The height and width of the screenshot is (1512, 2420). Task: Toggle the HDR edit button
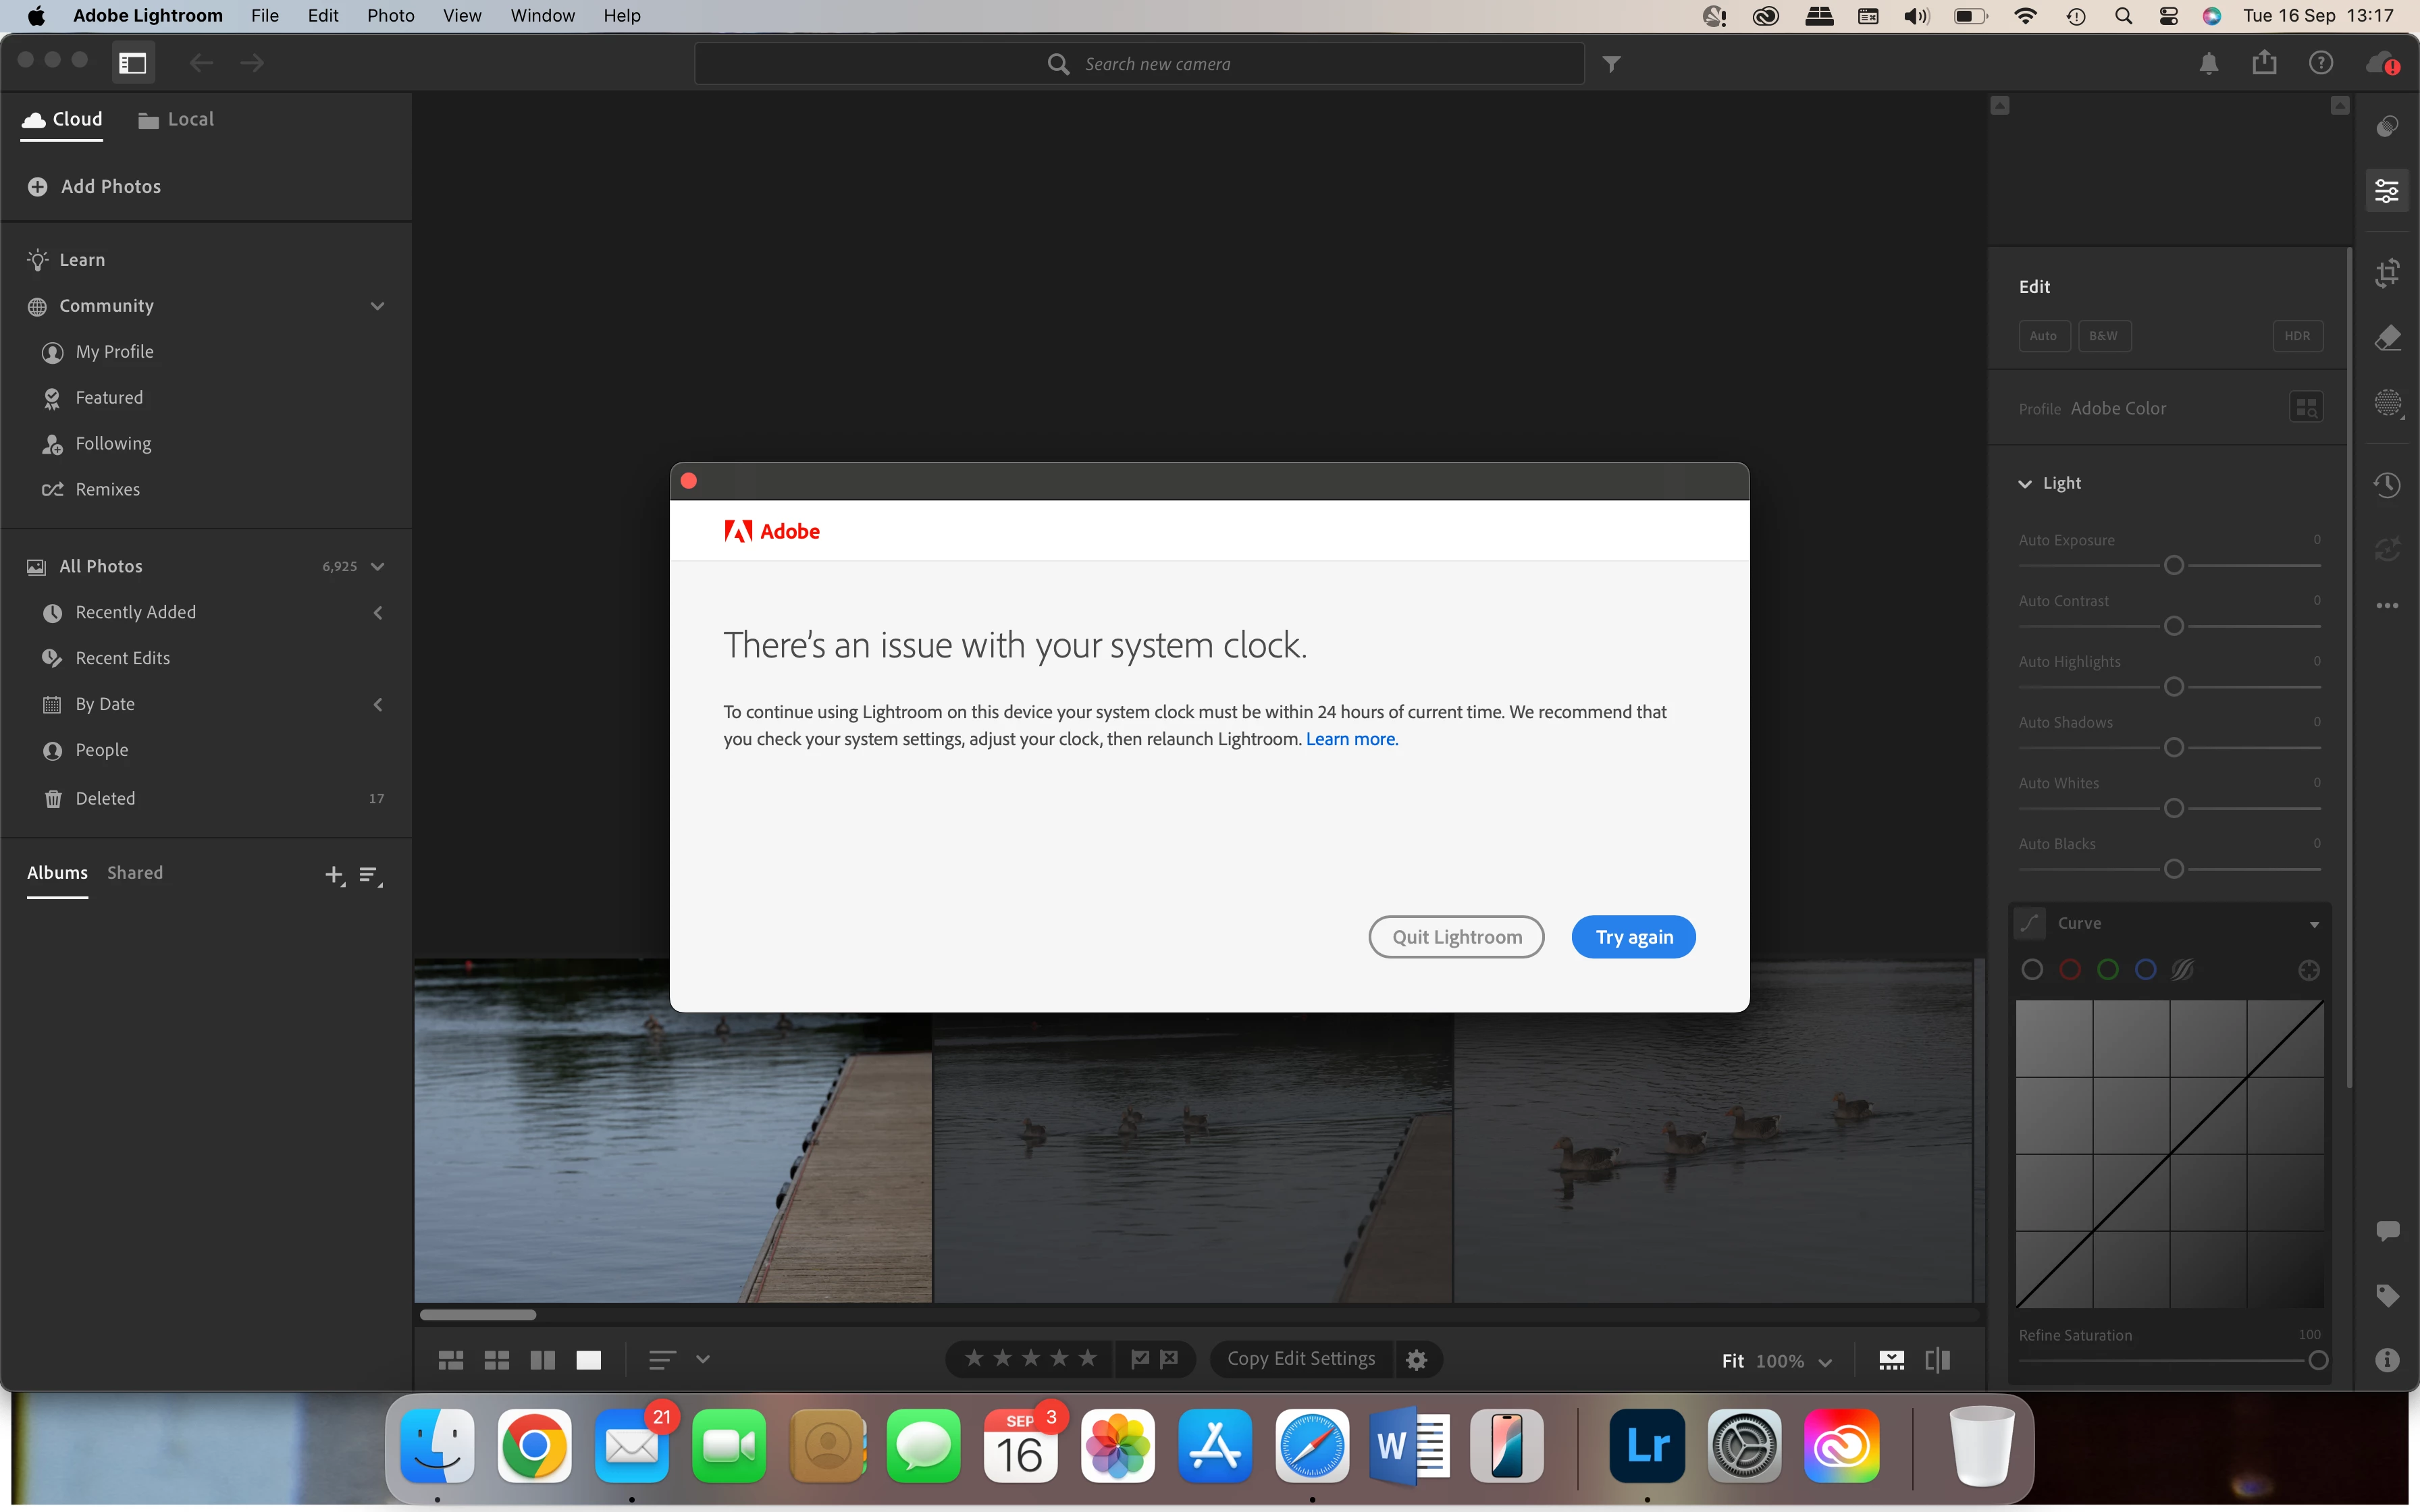pyautogui.click(x=2297, y=336)
